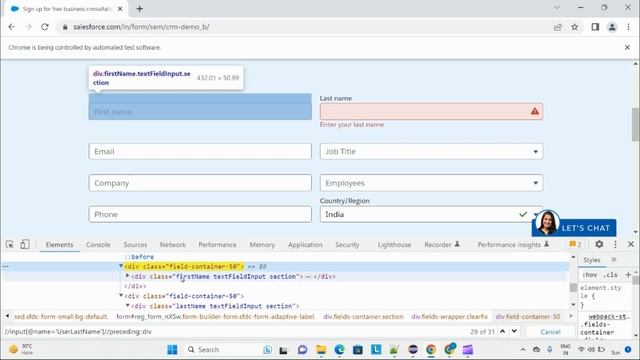The height and width of the screenshot is (360, 640).
Task: Close the Salesforce sign up tab
Action: pos(120,9)
